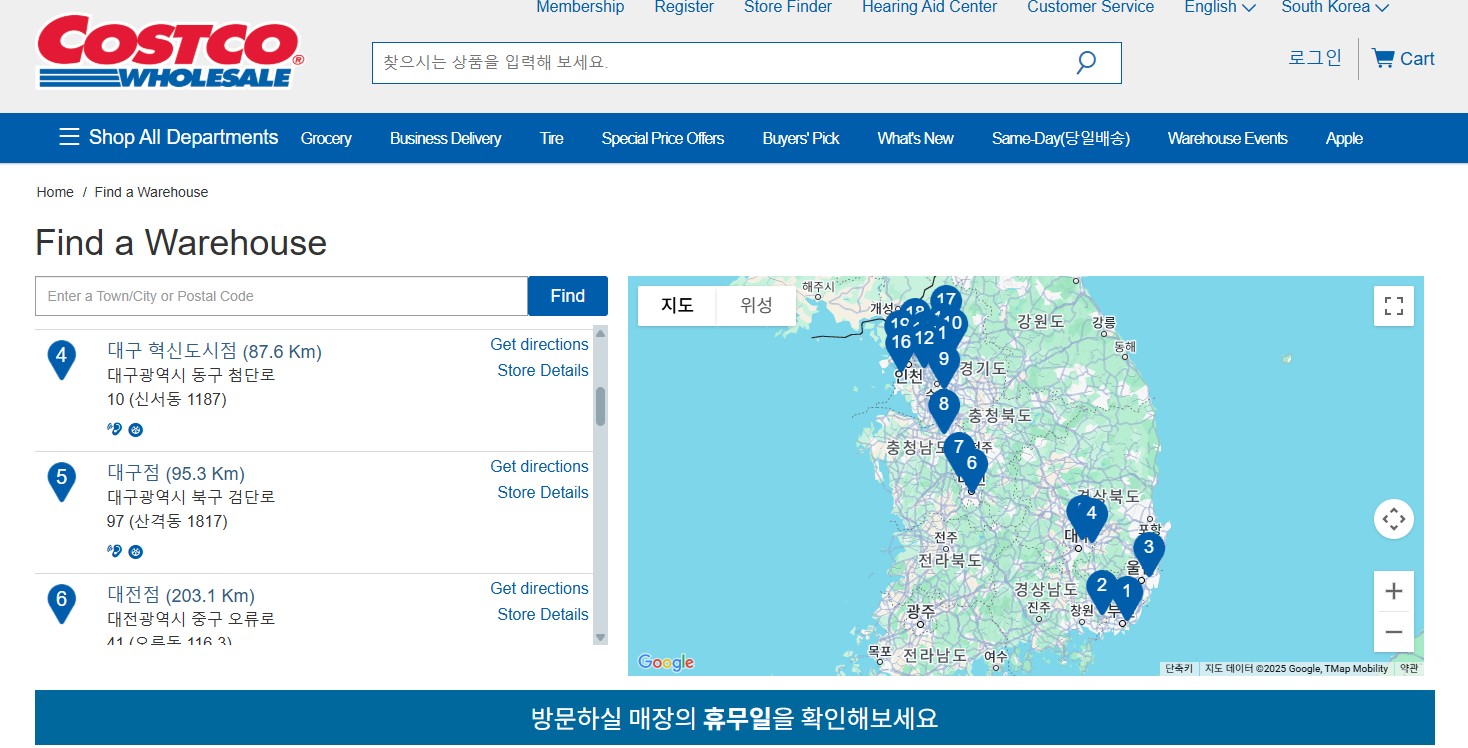This screenshot has height=748, width=1468.
Task: Click the Town/City or Postal Code field
Action: [x=281, y=296]
